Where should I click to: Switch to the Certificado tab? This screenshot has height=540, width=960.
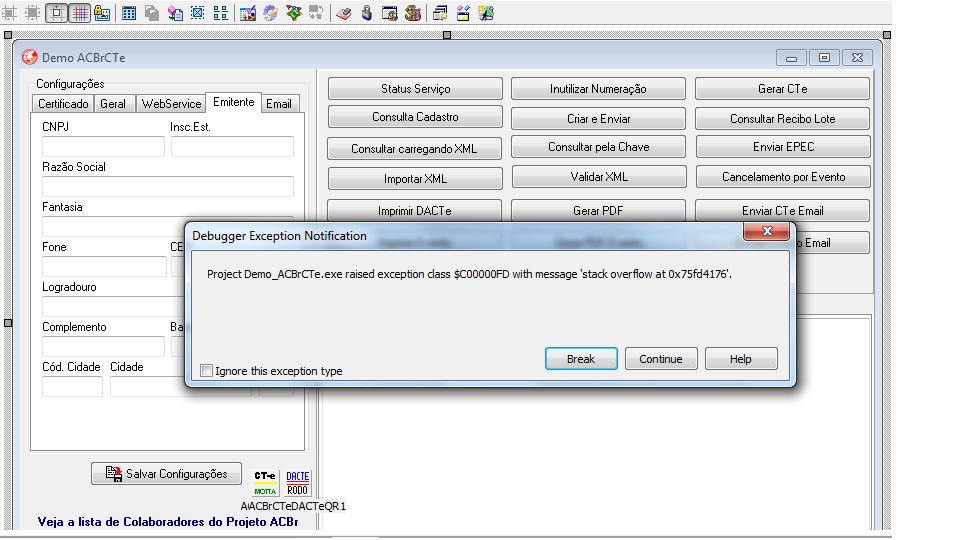click(x=63, y=104)
